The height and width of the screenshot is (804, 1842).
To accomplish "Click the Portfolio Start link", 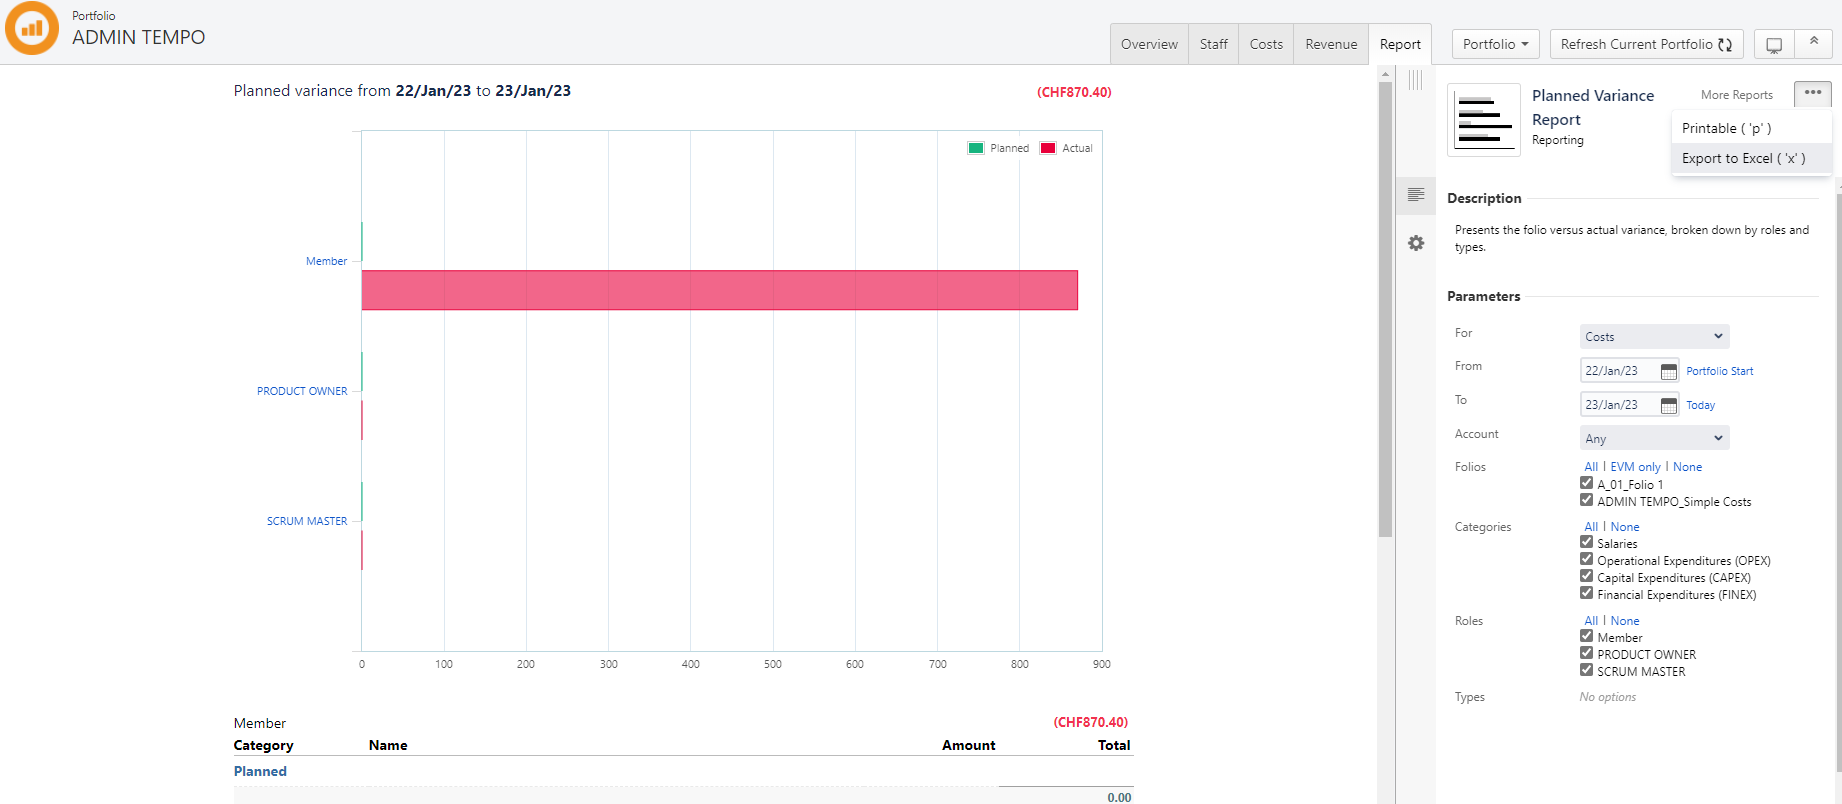I will click(x=1719, y=371).
